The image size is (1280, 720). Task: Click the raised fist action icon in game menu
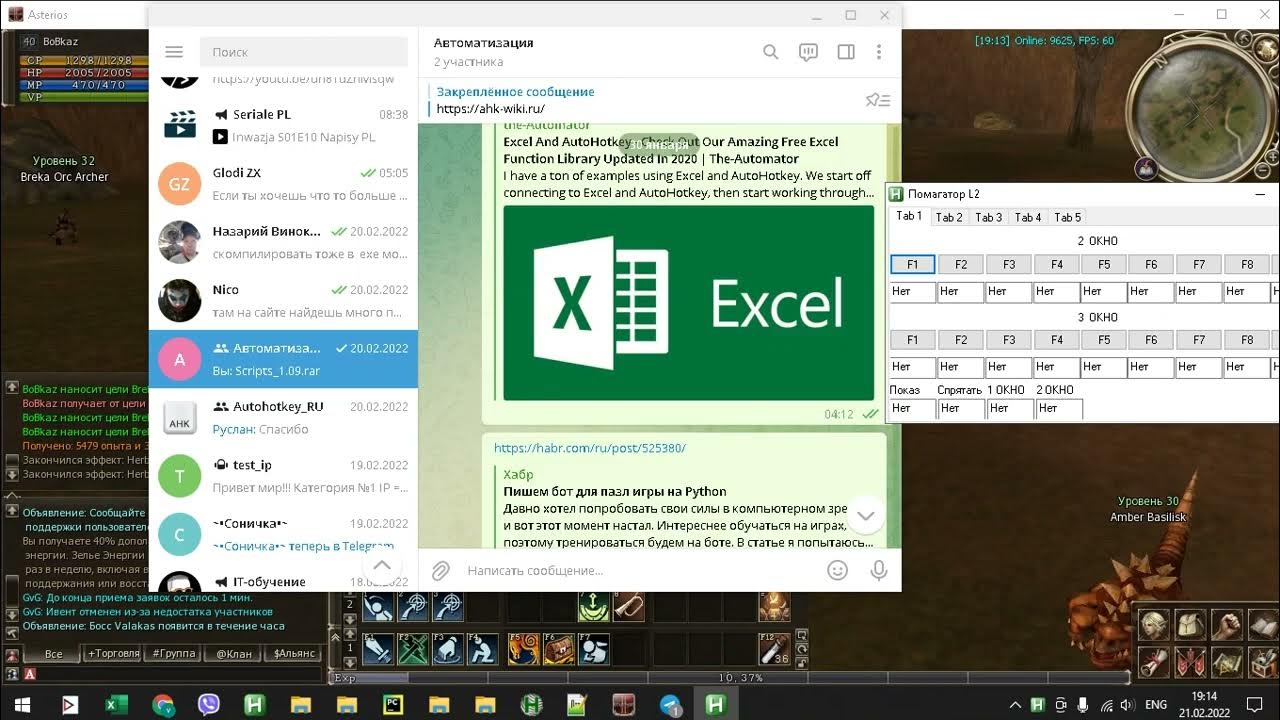click(1227, 625)
